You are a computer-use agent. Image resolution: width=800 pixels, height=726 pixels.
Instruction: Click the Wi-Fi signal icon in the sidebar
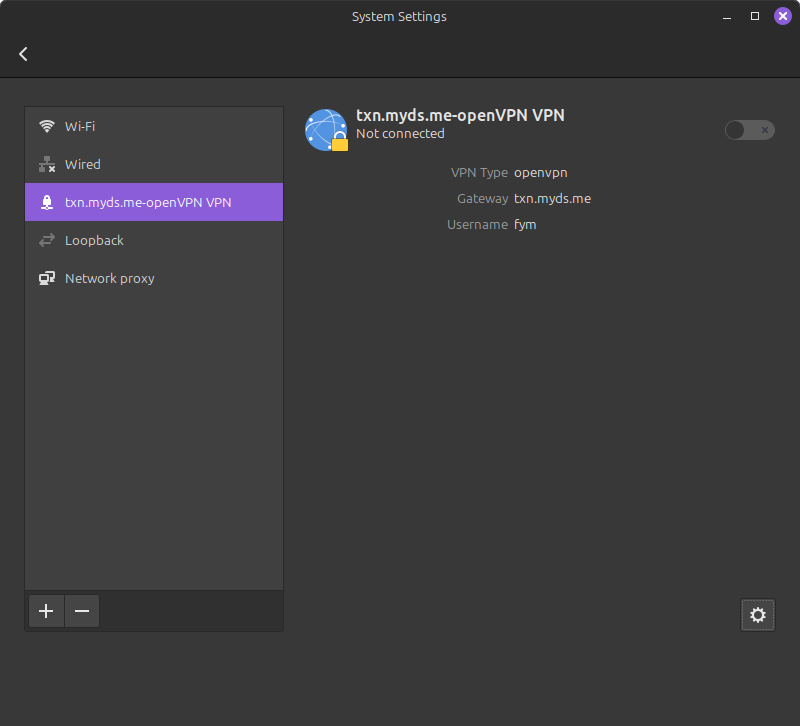coord(47,126)
